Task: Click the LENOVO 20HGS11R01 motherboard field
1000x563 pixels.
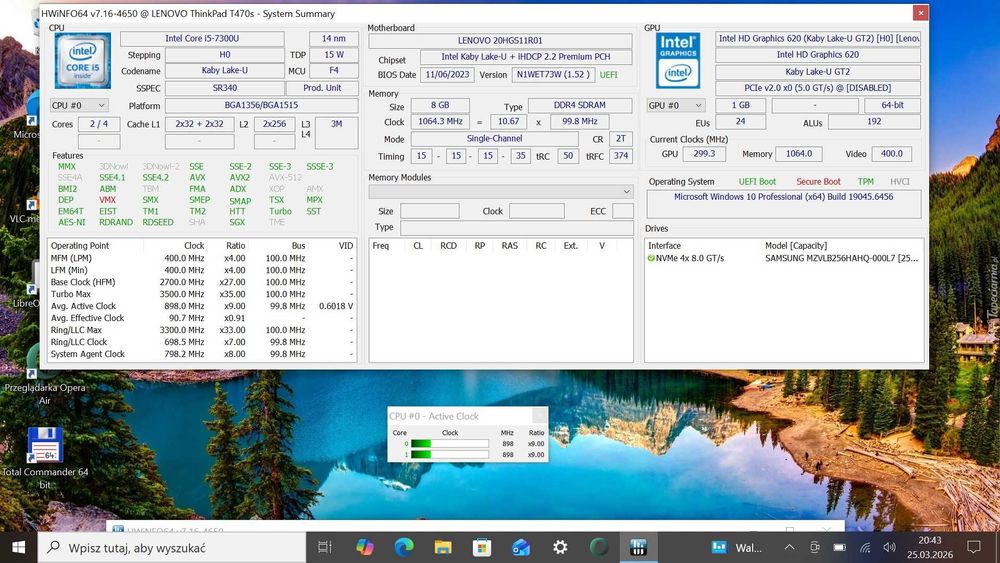Action: point(500,40)
